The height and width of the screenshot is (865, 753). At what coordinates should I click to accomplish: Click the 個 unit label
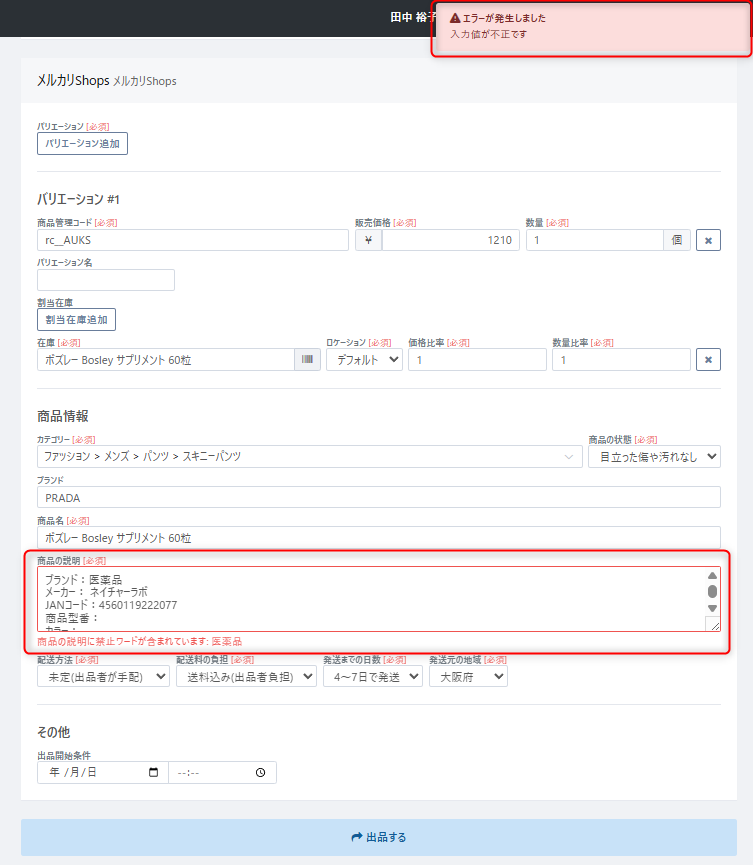[677, 240]
